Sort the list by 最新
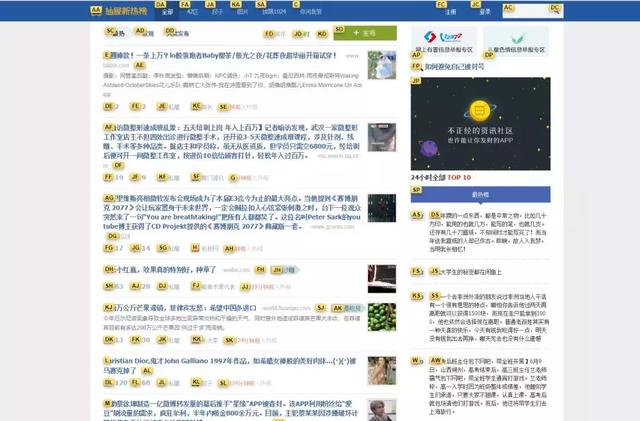This screenshot has width=640, height=421. [x=147, y=33]
